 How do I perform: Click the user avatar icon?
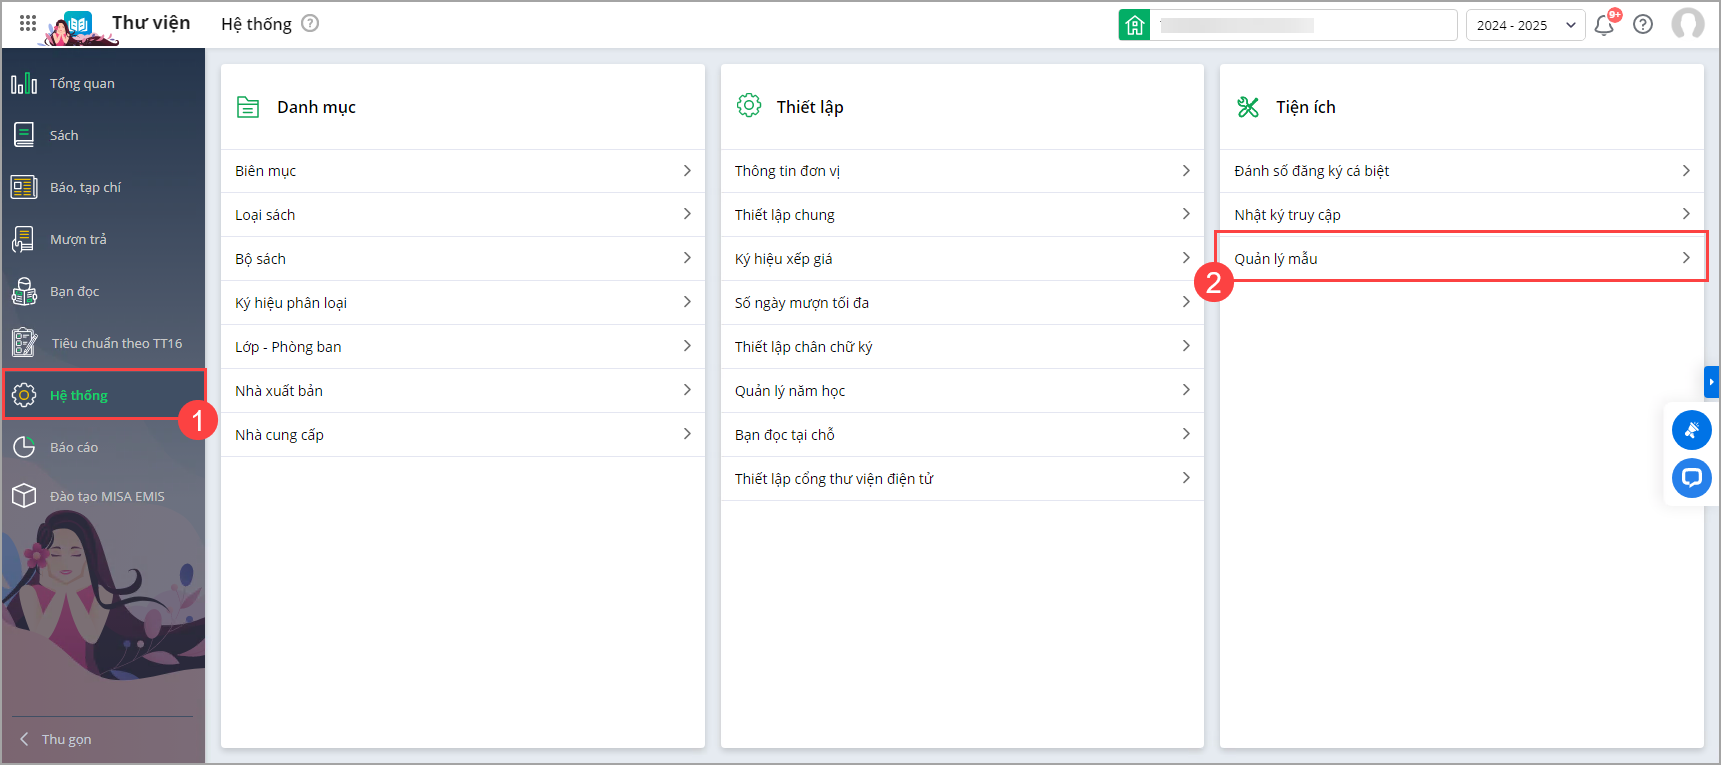pyautogui.click(x=1688, y=24)
